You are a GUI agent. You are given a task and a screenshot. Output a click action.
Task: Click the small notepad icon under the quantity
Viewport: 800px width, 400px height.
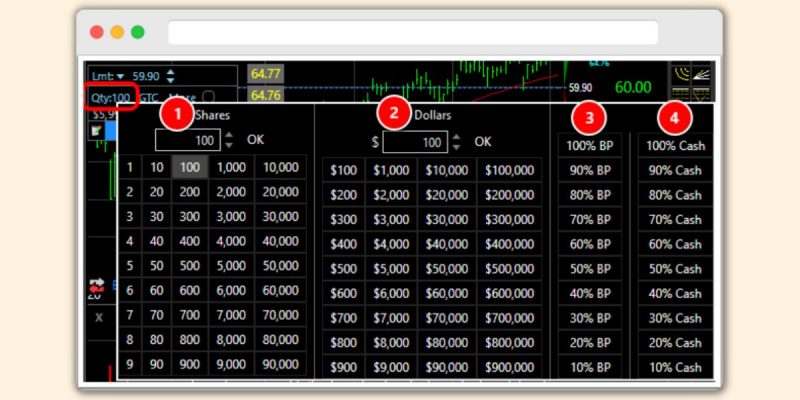pos(96,131)
